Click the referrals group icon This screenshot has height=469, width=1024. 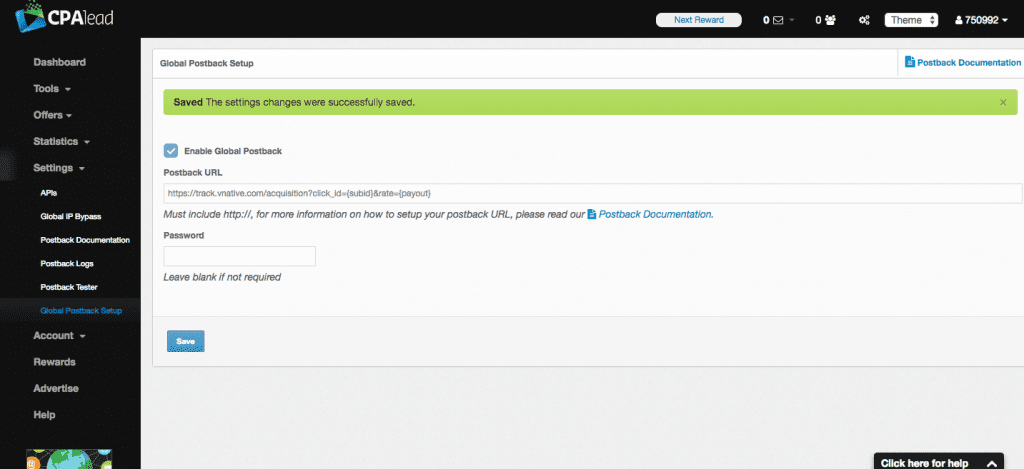click(x=830, y=20)
